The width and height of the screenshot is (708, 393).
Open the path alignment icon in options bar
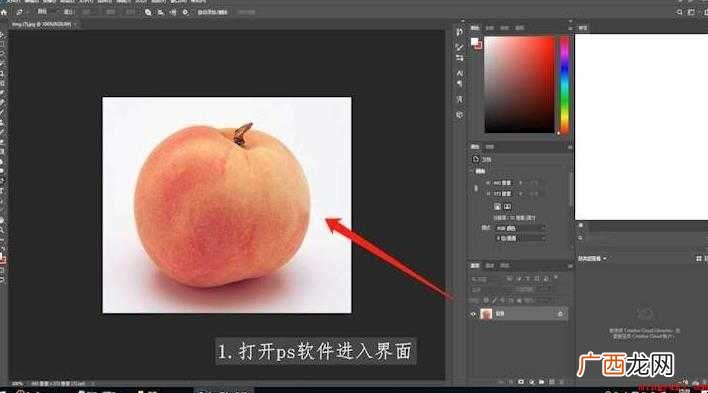(161, 13)
